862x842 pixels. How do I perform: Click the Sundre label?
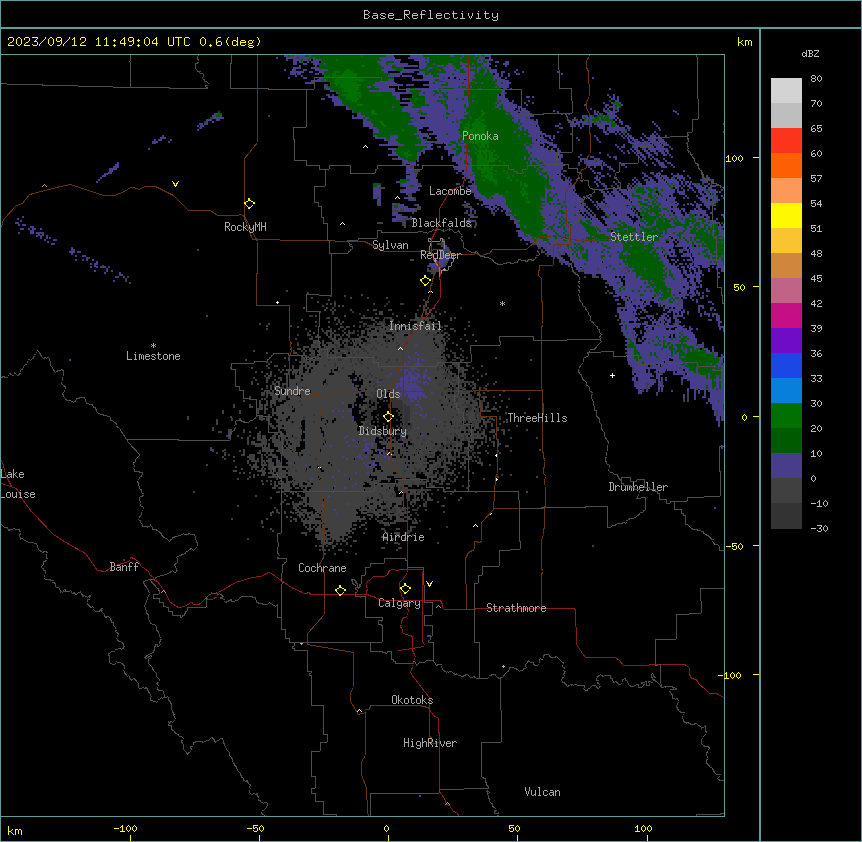click(x=292, y=391)
